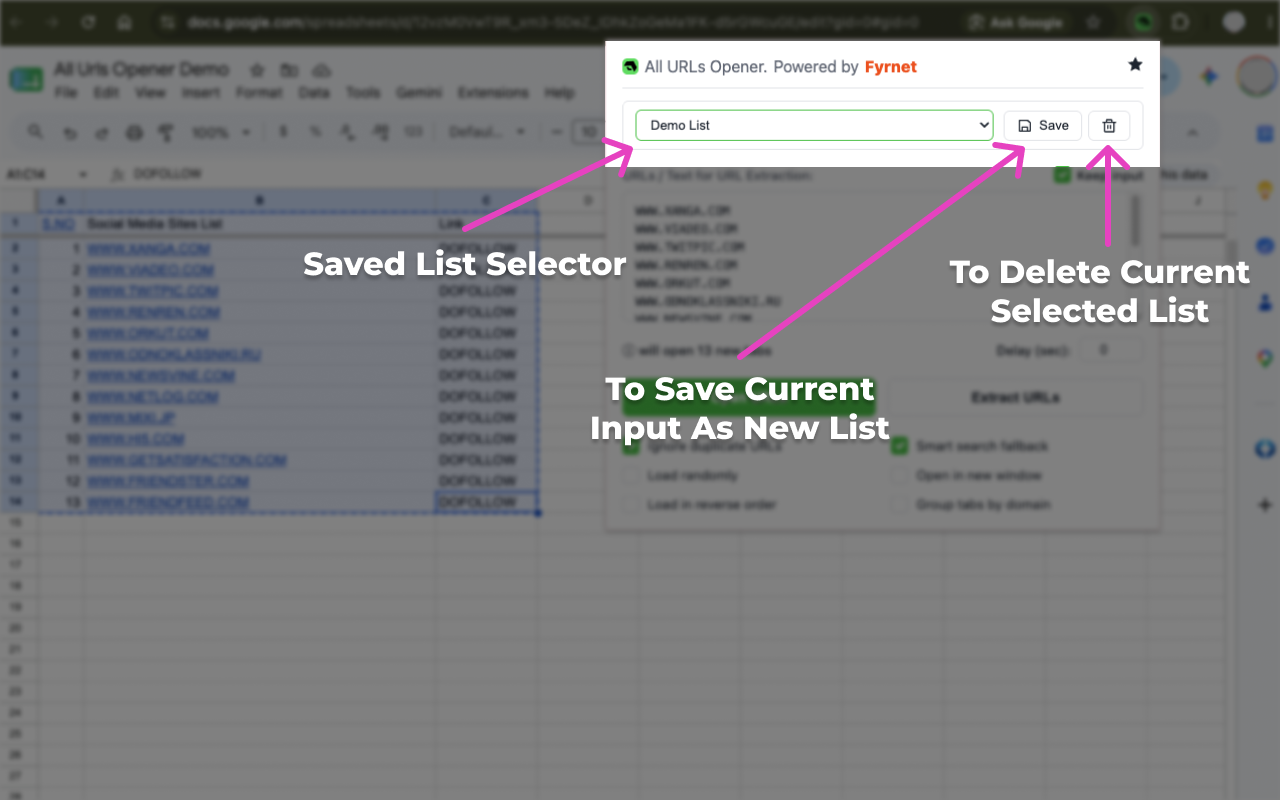Open Google Maps in the side panel

(x=1264, y=357)
